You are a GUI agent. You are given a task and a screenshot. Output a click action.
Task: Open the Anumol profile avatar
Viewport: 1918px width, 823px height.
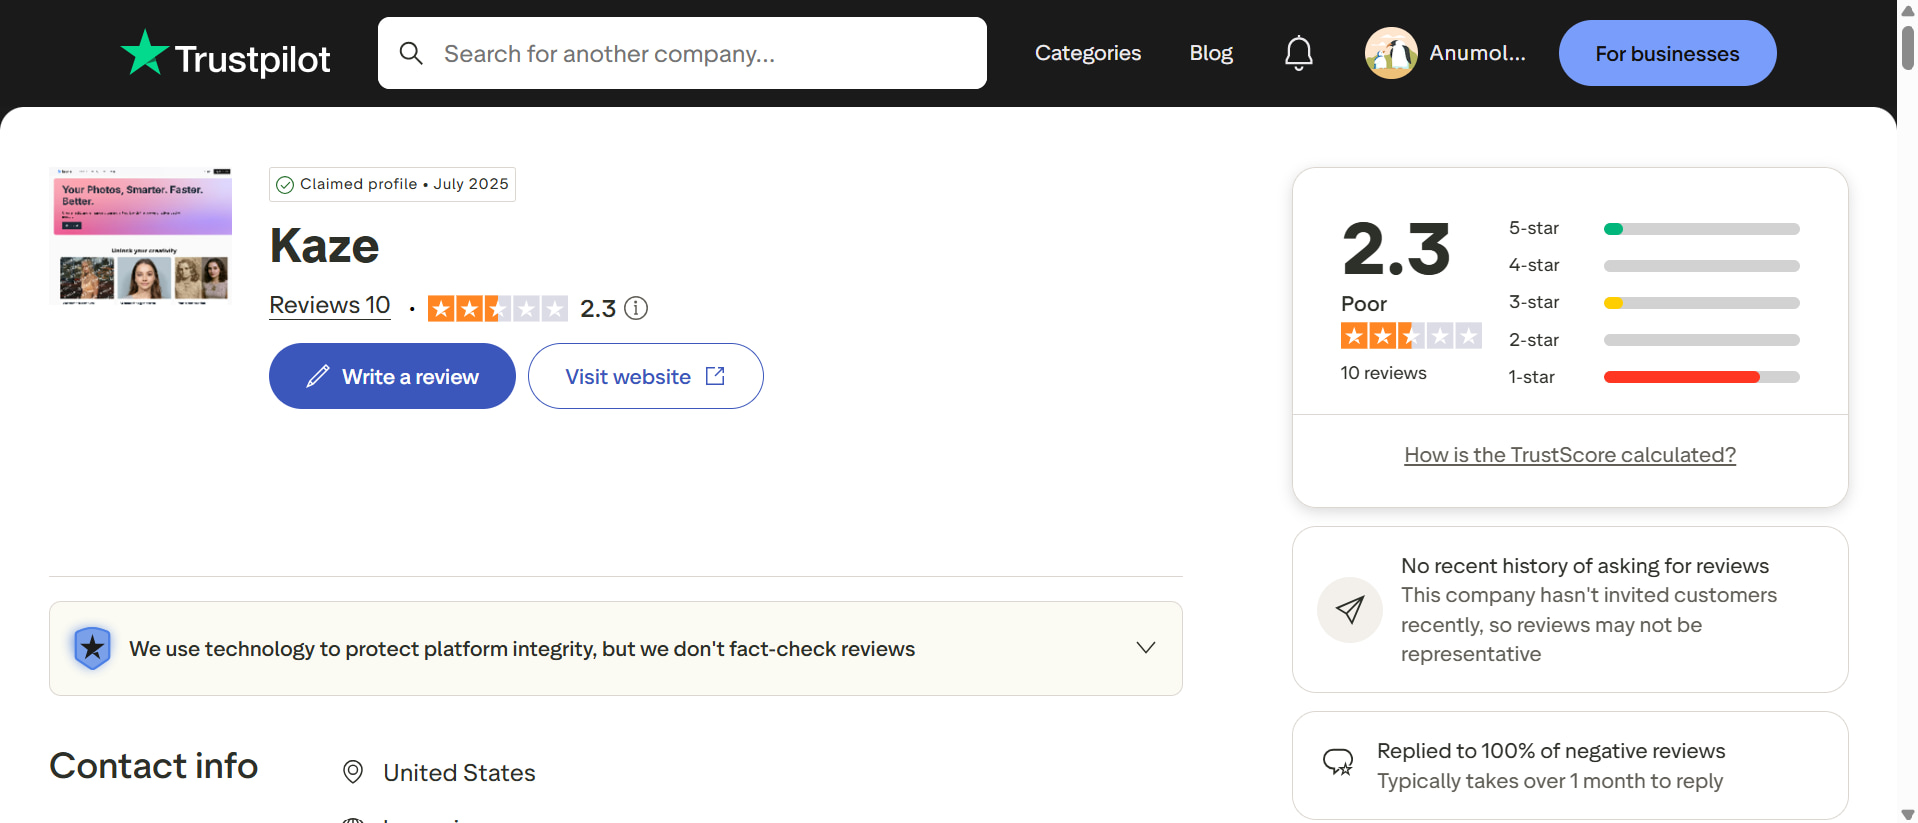coord(1391,53)
